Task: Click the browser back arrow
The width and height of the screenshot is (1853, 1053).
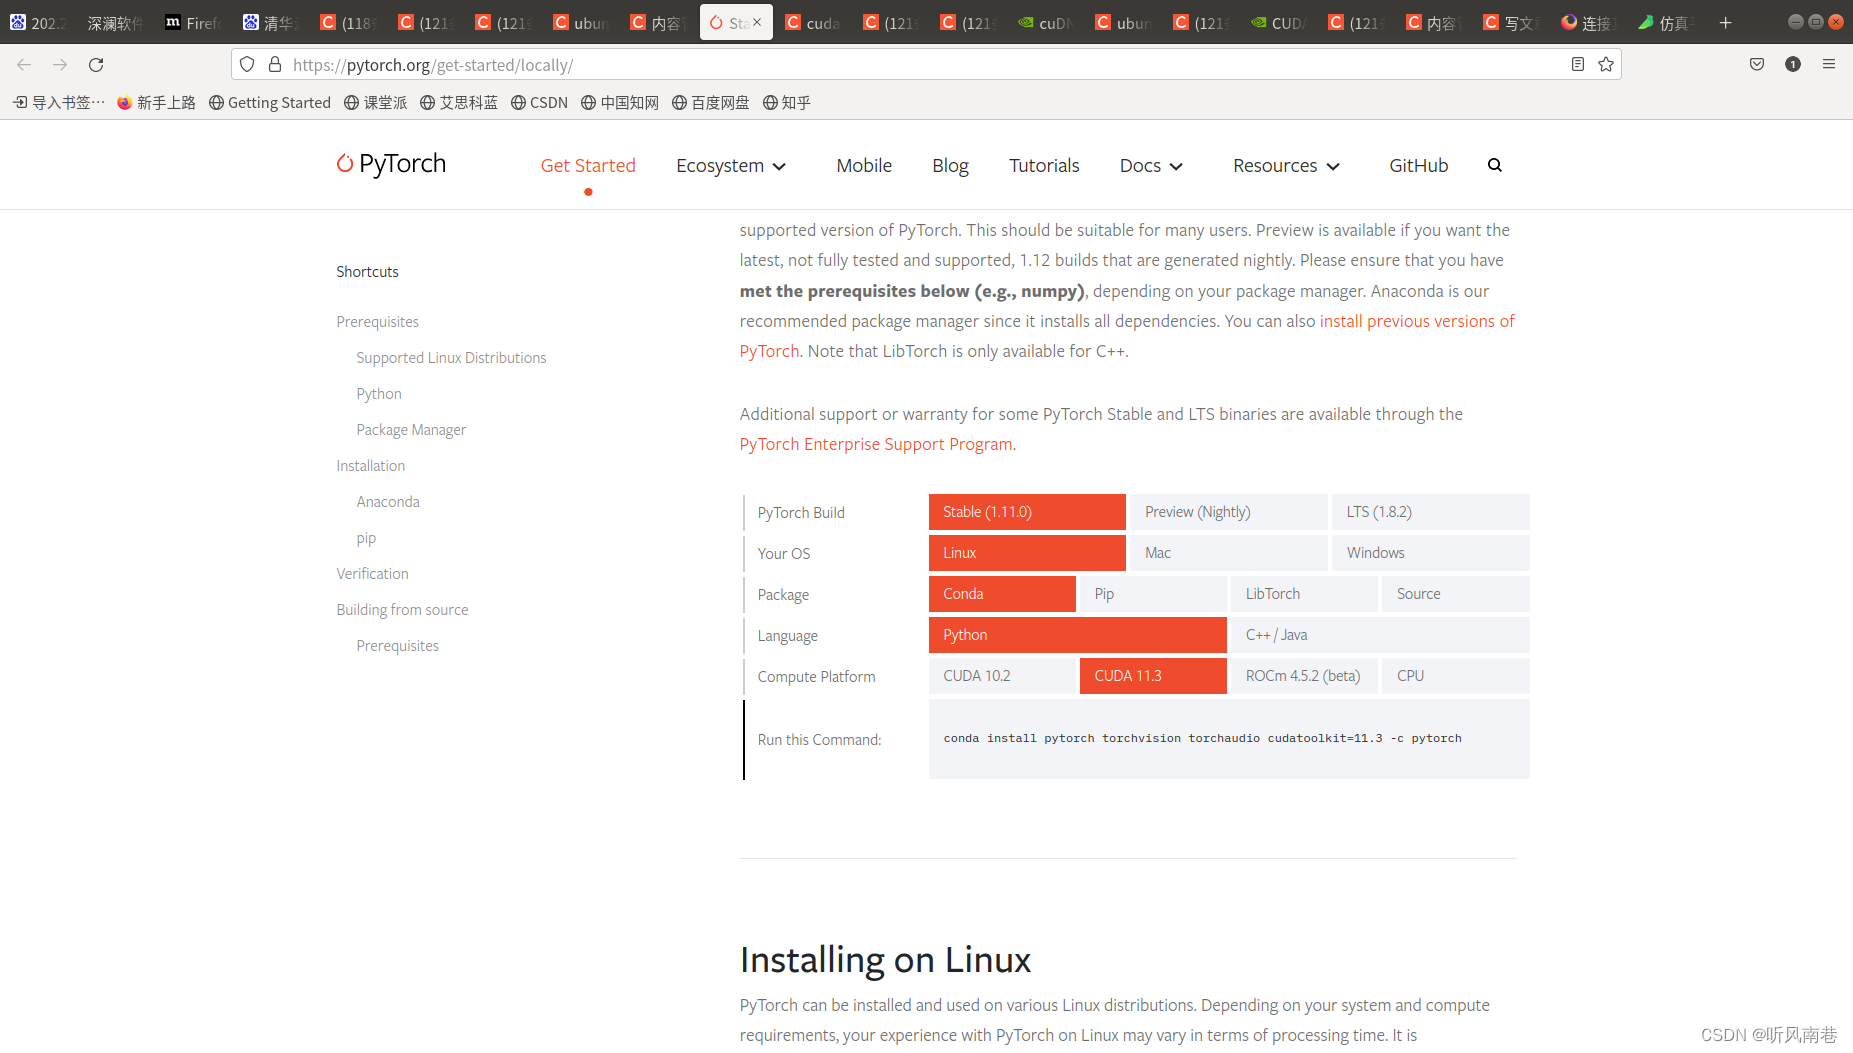Action: (x=24, y=65)
